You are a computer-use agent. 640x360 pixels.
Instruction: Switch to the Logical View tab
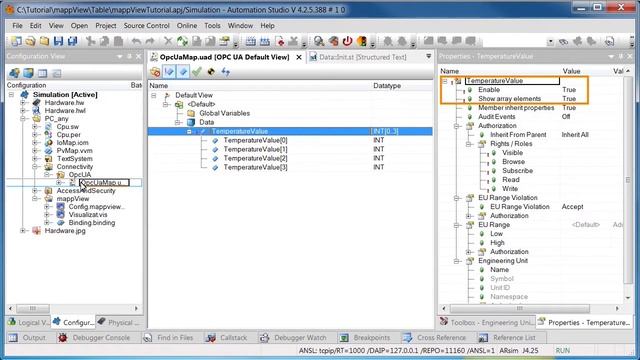(x=28, y=322)
